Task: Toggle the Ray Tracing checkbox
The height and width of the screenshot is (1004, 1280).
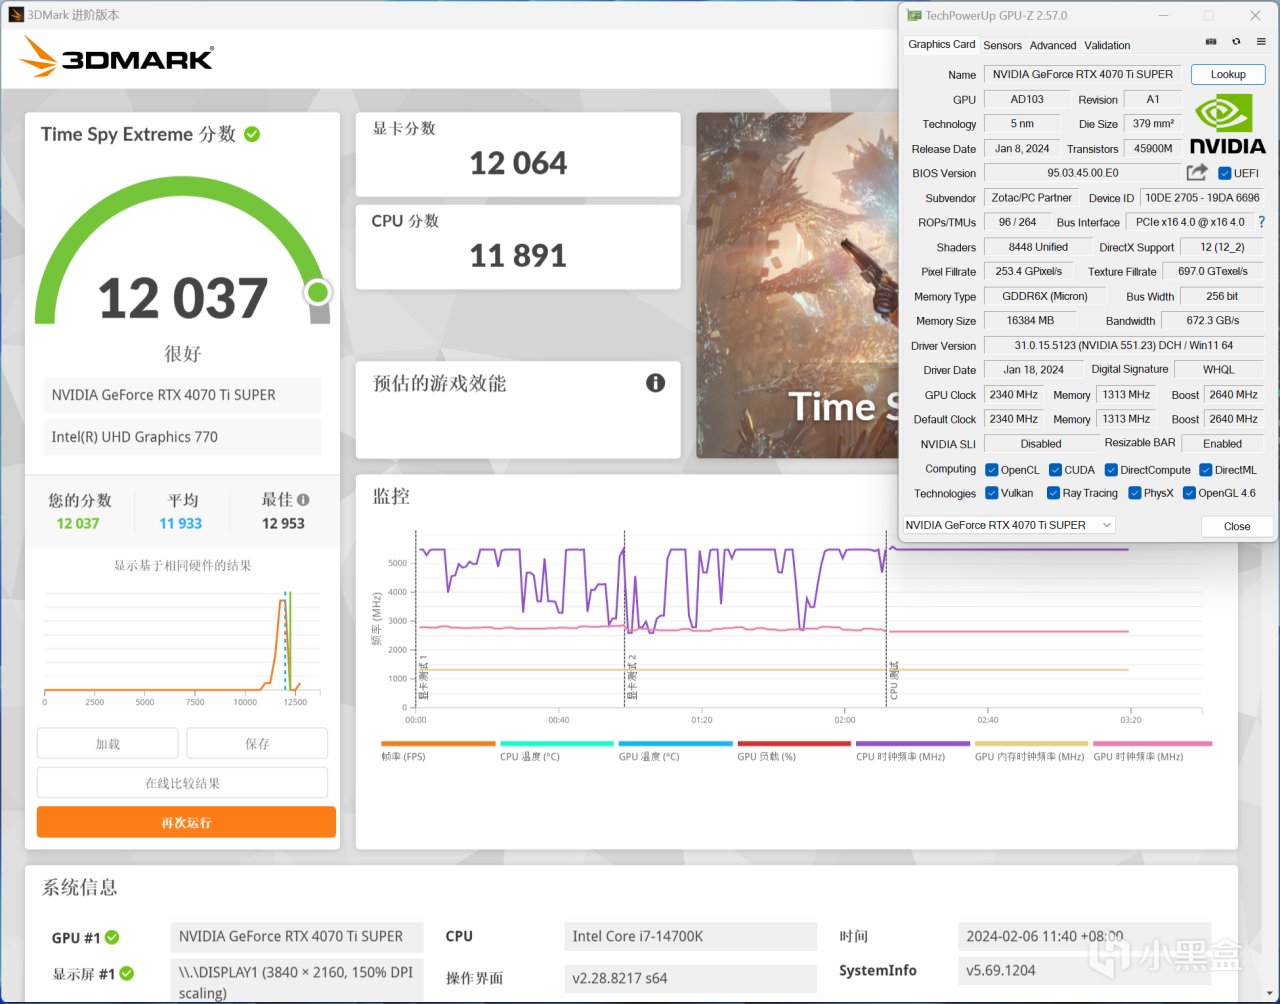Action: tap(1053, 493)
